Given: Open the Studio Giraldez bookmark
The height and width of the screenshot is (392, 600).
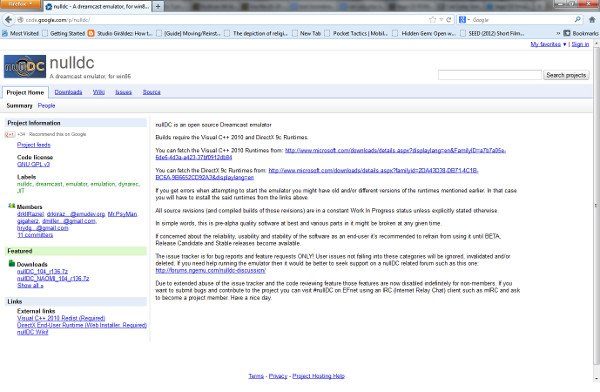Looking at the screenshot, I should pyautogui.click(x=120, y=33).
